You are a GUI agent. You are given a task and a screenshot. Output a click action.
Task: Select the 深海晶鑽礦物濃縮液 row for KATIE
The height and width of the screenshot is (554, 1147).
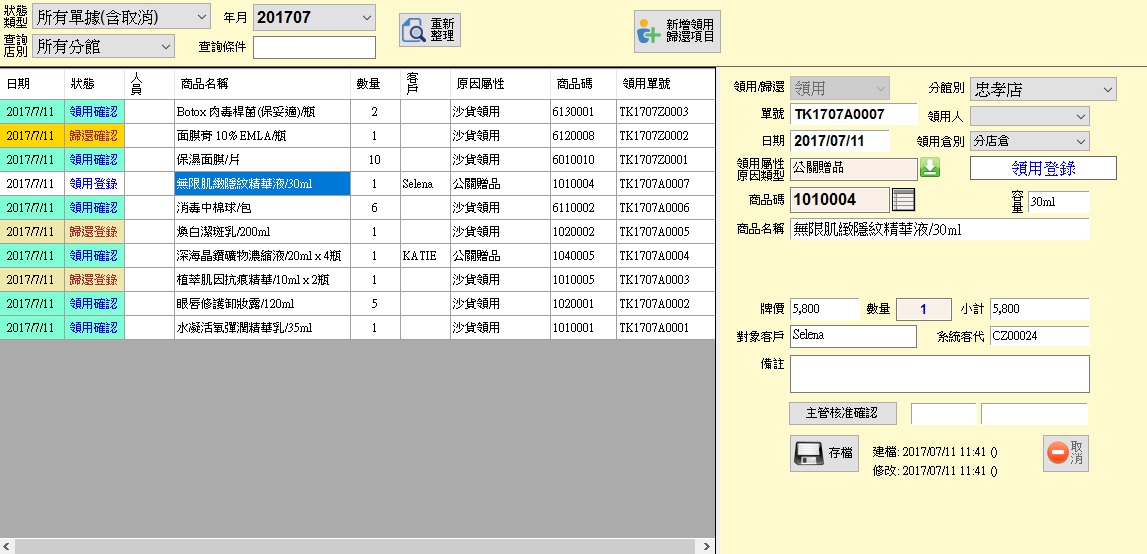tap(260, 255)
